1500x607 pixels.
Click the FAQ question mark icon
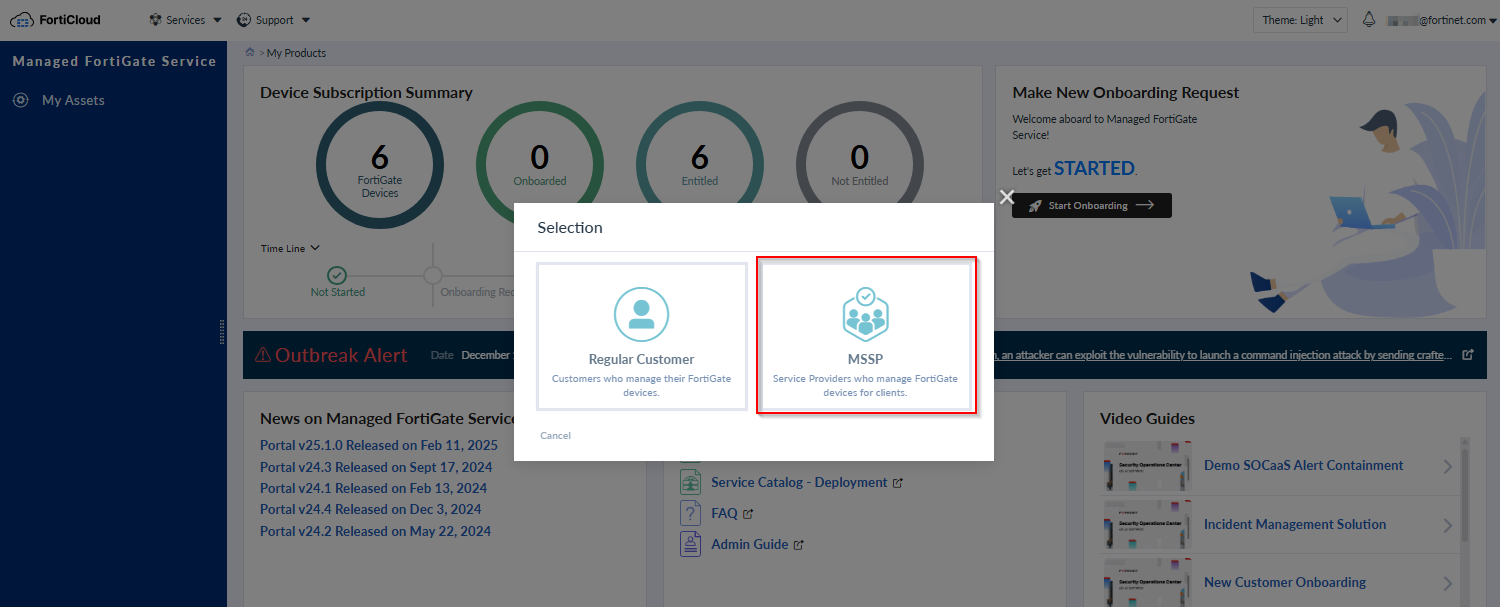pos(691,512)
